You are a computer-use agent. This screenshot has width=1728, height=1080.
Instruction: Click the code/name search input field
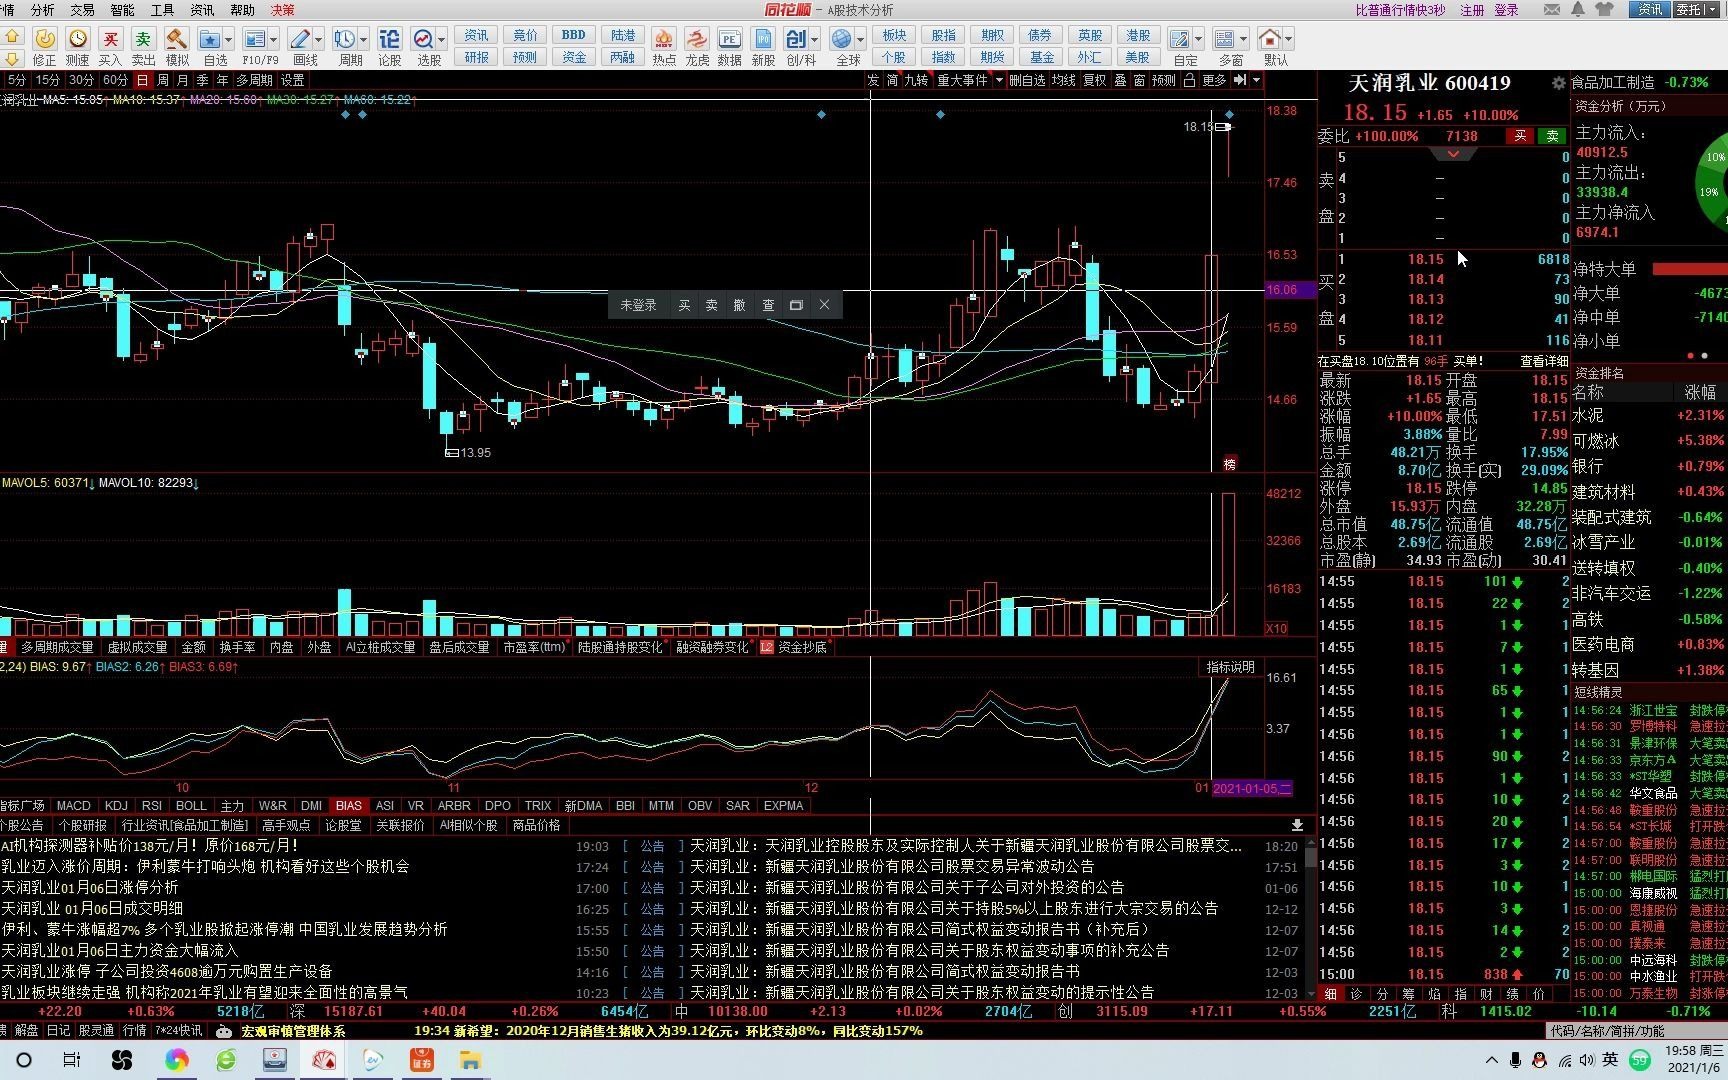tap(1635, 1031)
